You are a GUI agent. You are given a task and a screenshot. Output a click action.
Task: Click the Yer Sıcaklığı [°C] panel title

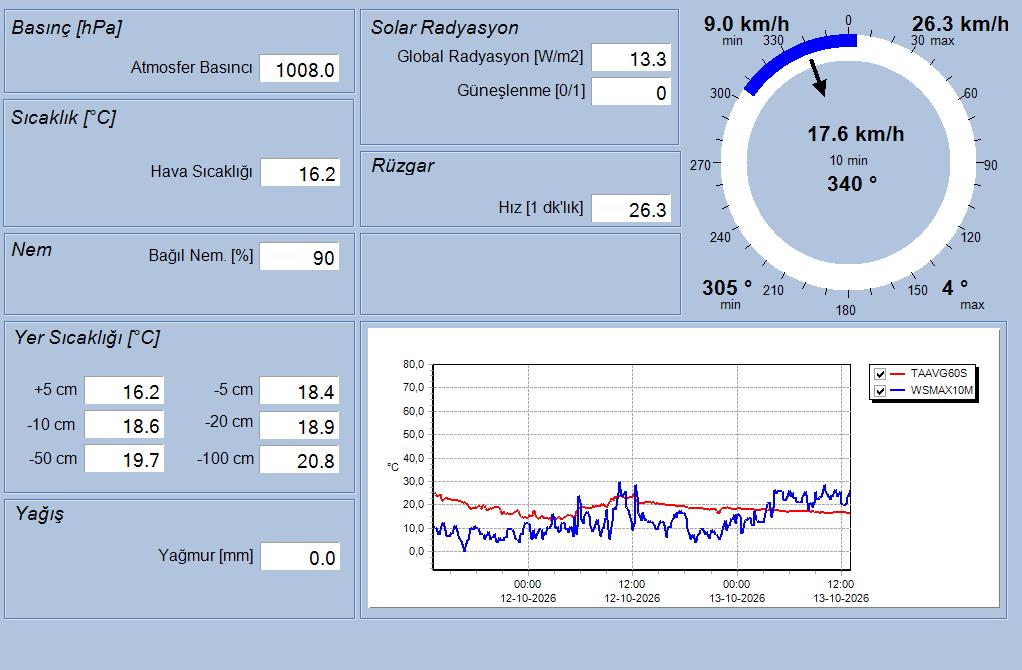[x=87, y=338]
